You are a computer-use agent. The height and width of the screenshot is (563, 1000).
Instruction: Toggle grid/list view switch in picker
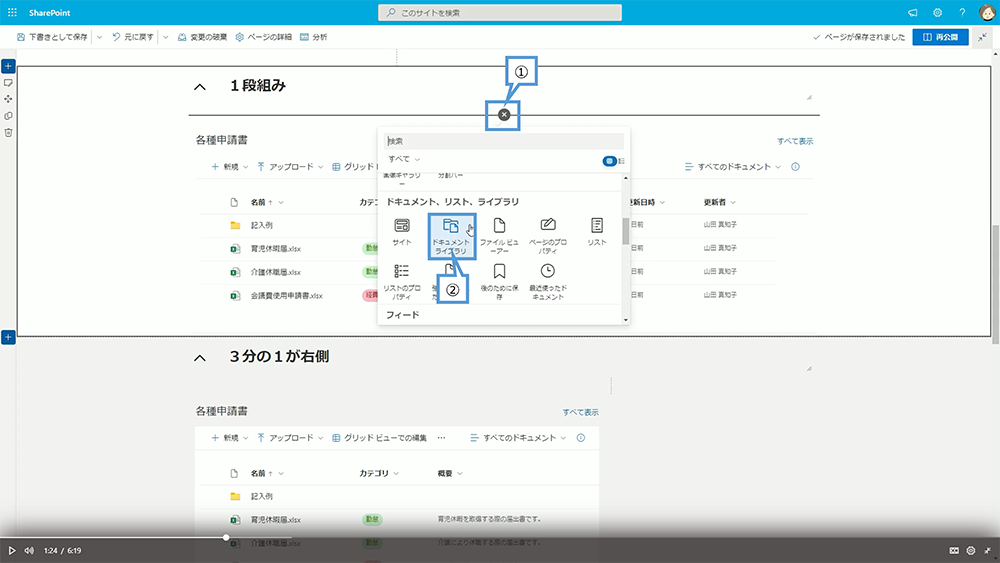click(x=614, y=161)
